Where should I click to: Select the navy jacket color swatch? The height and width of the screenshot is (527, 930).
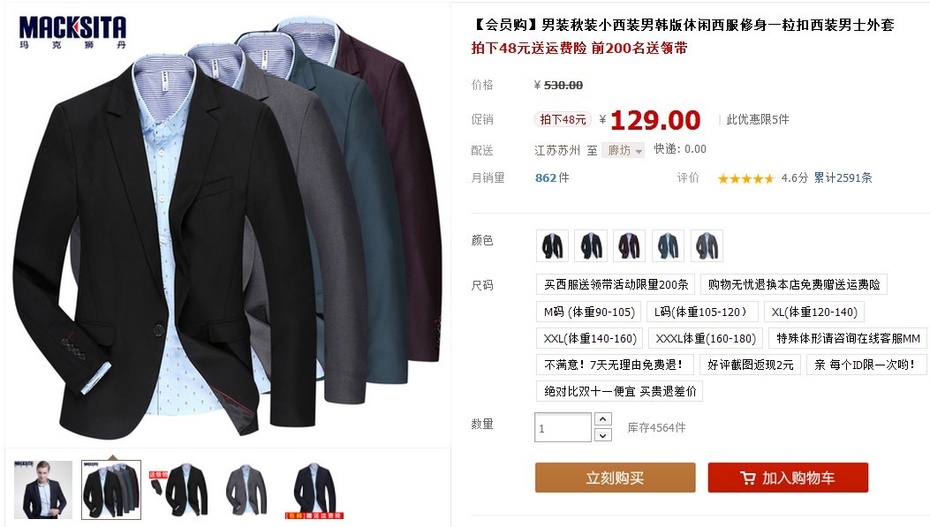tap(591, 245)
